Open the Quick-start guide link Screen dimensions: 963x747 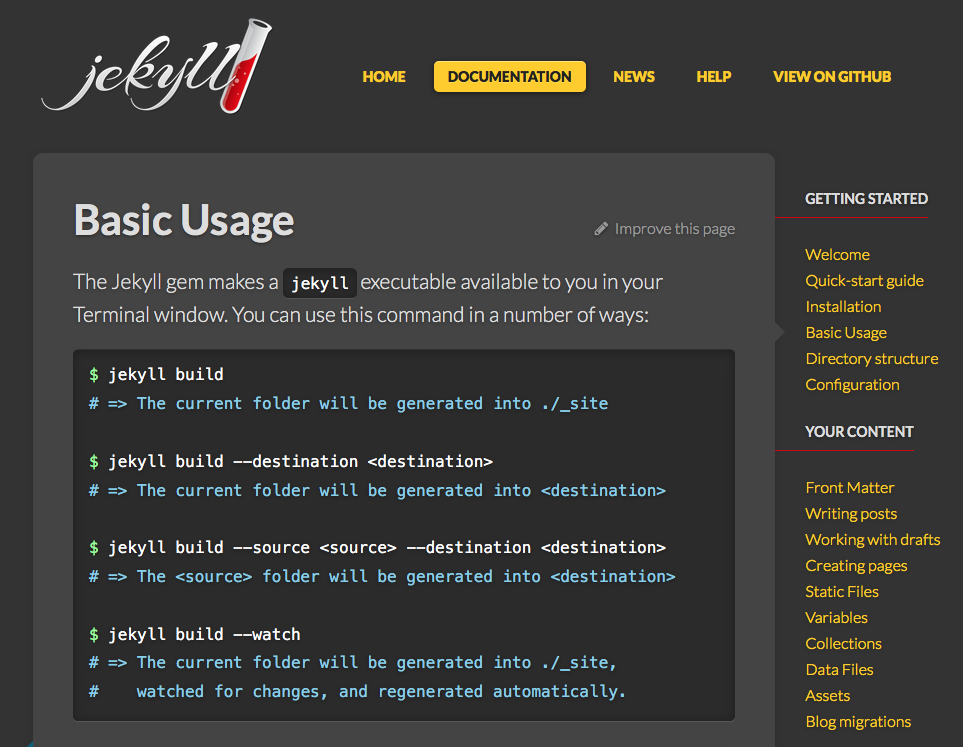click(864, 281)
